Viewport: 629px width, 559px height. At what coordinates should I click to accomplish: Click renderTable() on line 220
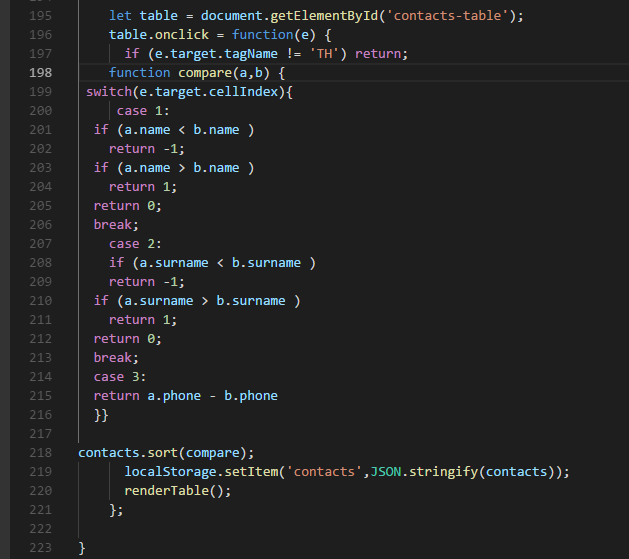(x=174, y=491)
